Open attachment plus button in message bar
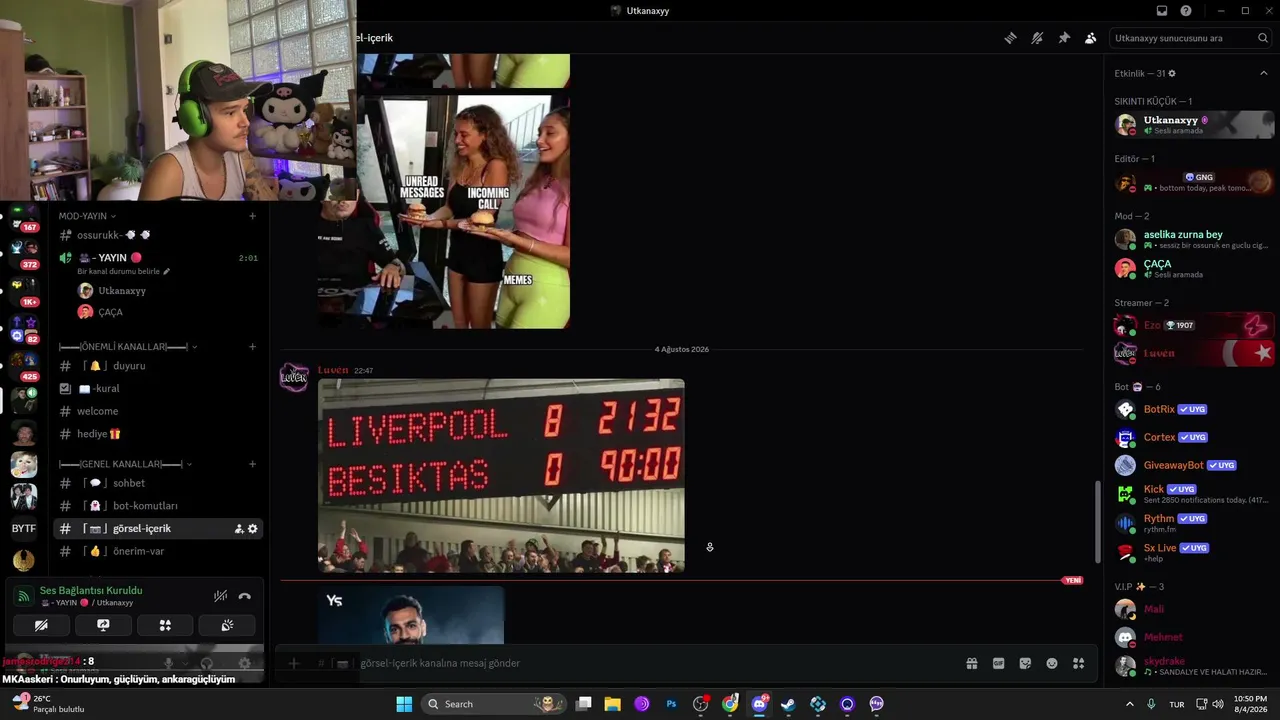 (293, 663)
